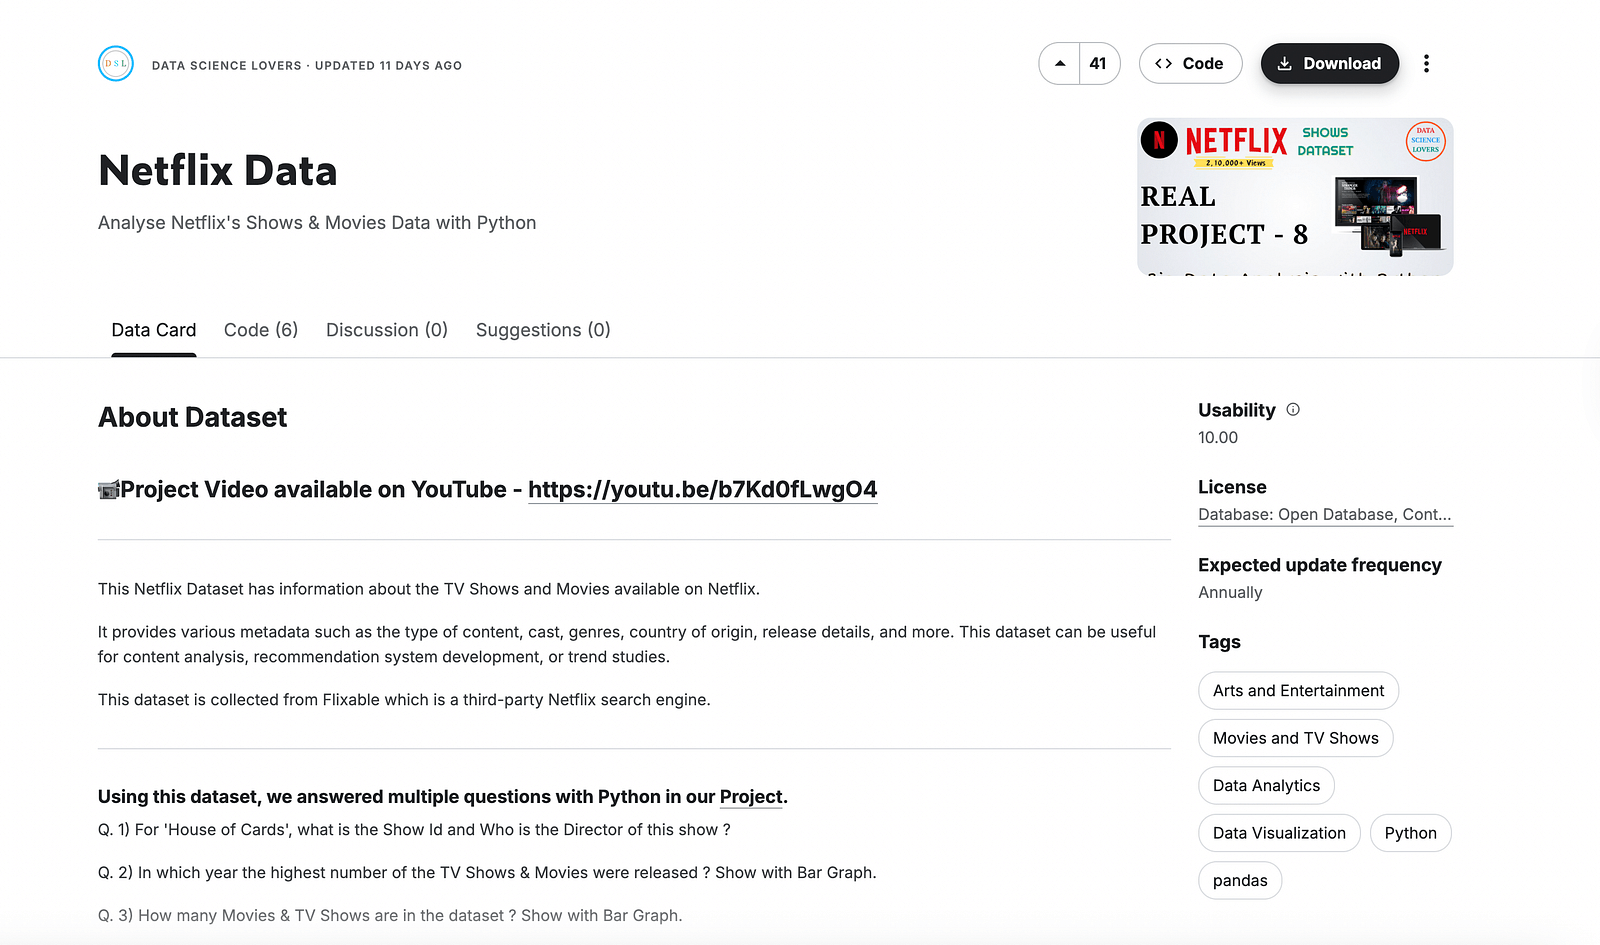
Task: Open the YouTube project video link
Action: click(703, 489)
